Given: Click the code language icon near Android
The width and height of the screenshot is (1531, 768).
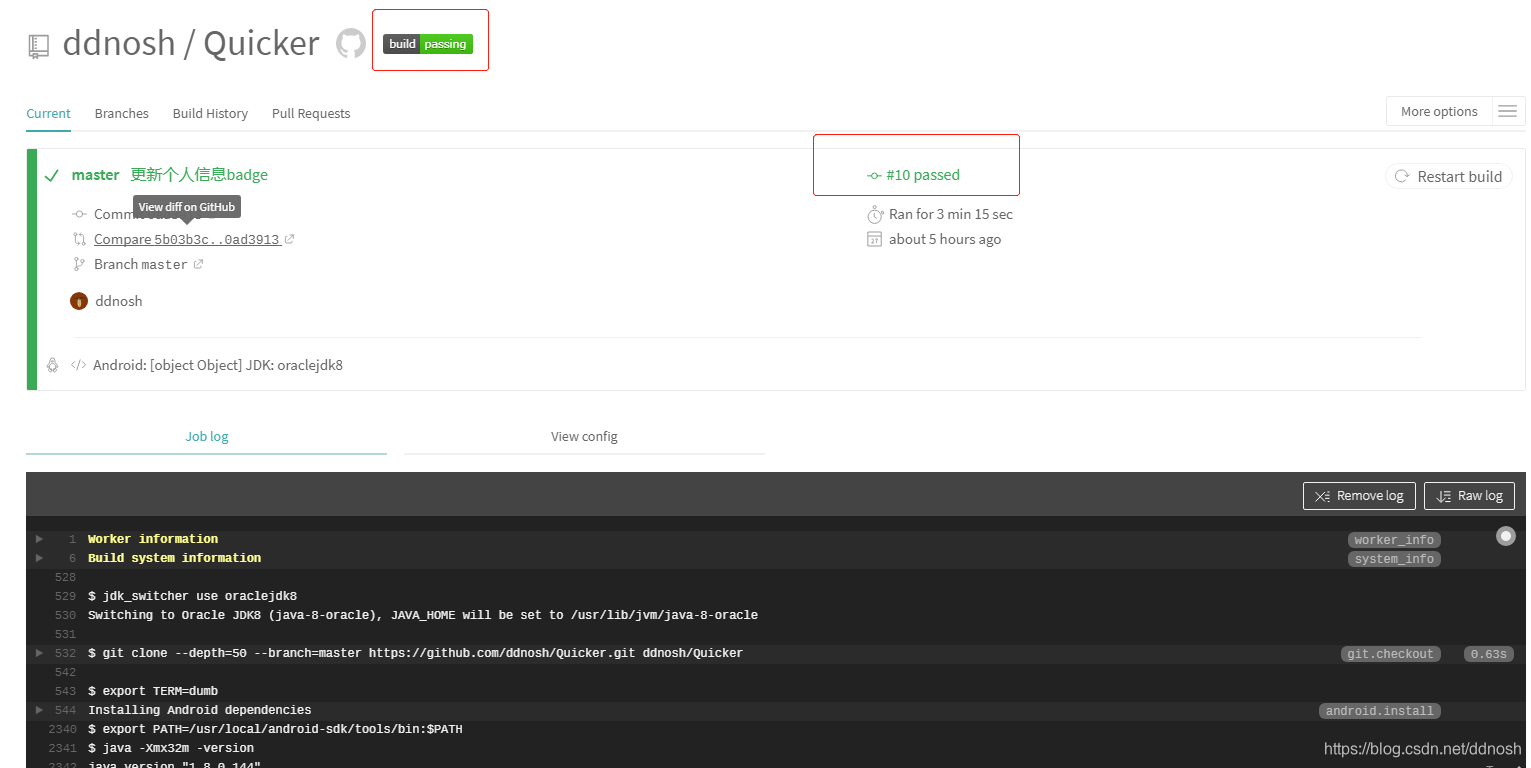Looking at the screenshot, I should [78, 365].
